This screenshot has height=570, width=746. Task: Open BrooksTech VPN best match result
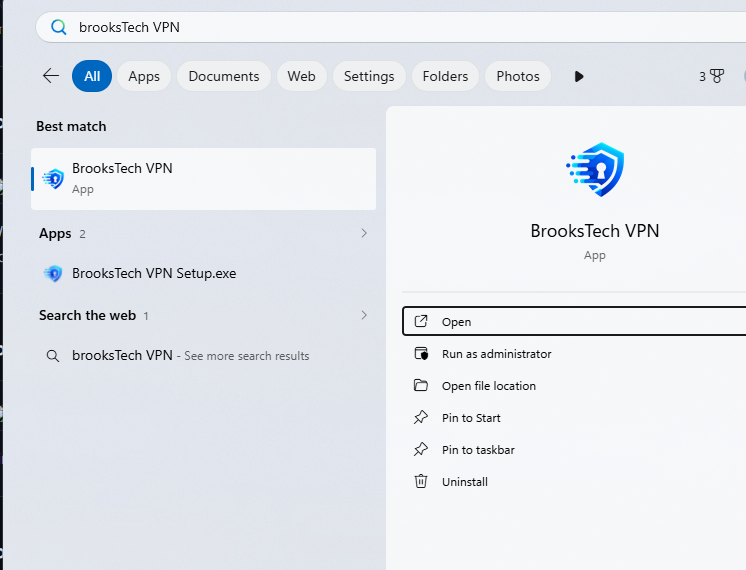204,179
